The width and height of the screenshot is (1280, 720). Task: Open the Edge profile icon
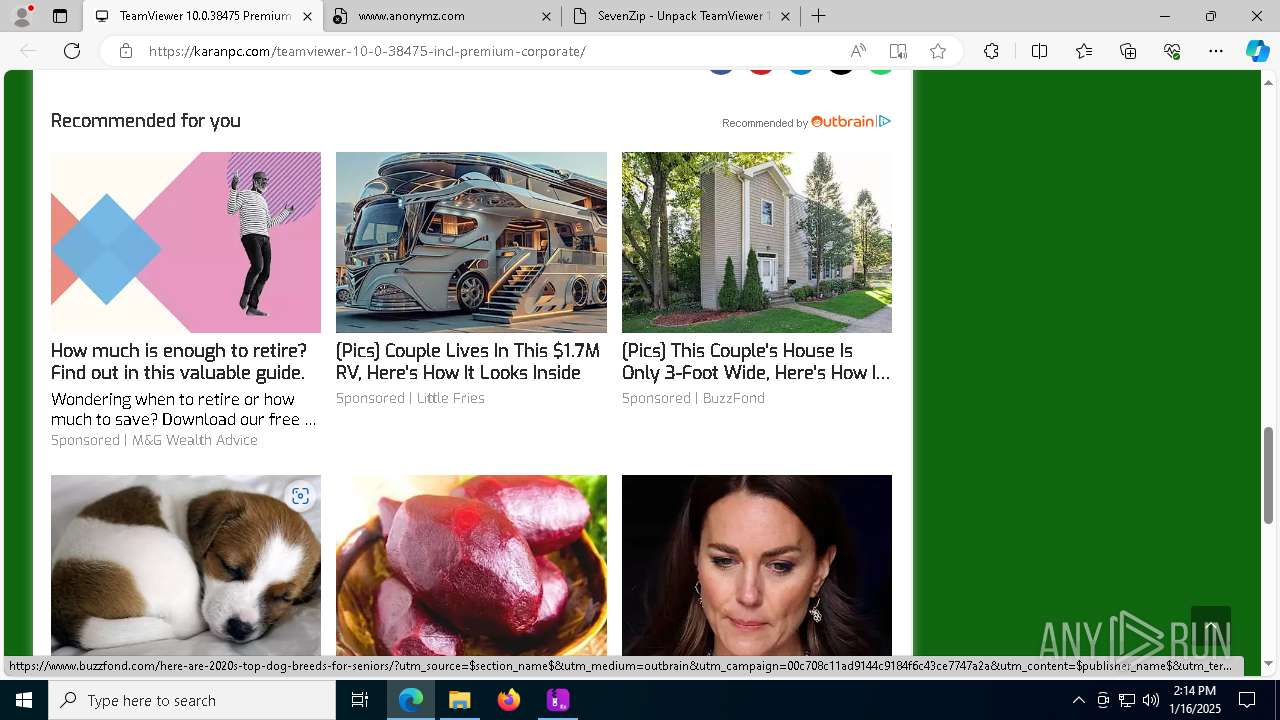point(22,16)
